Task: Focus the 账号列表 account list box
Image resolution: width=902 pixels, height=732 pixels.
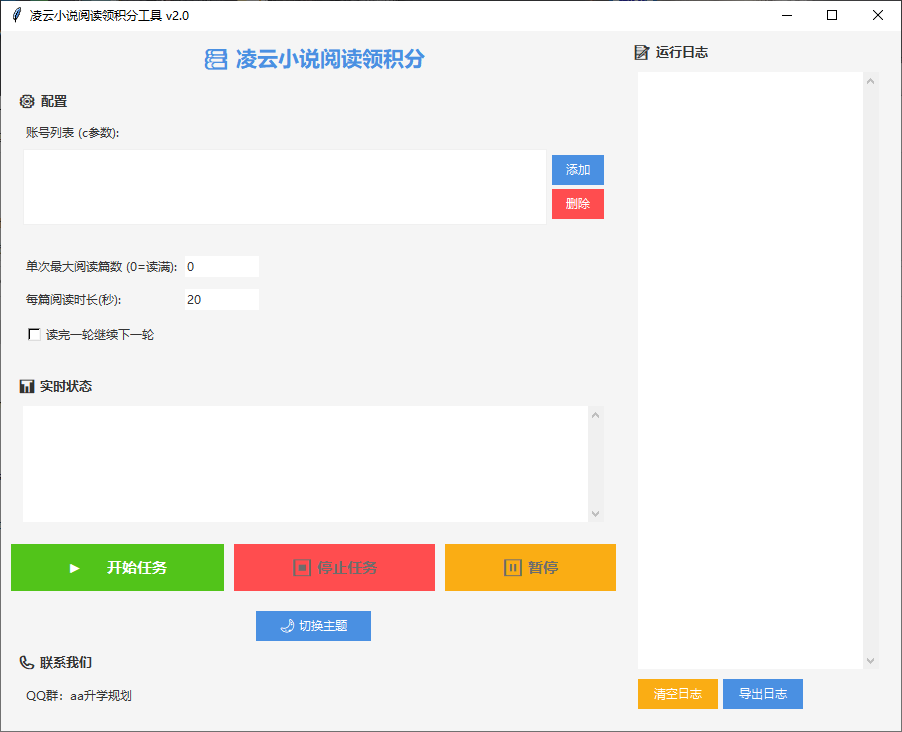Action: [285, 187]
